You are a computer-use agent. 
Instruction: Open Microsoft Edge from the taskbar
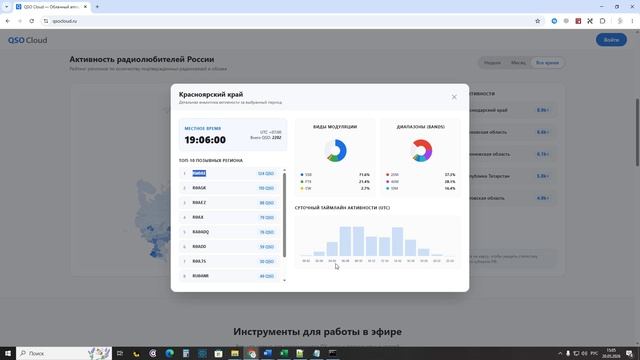(169, 353)
